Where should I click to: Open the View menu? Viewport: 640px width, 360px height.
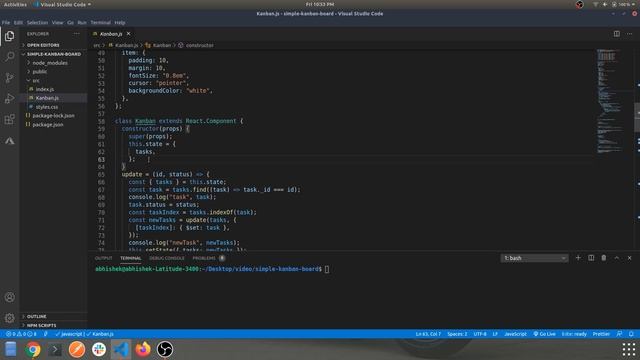click(x=58, y=22)
